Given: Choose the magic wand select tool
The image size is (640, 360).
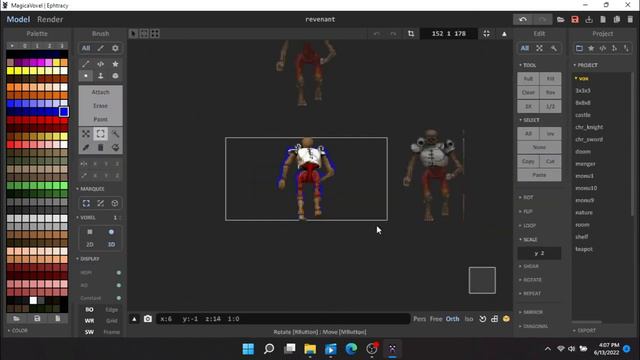Looking at the screenshot, I should coord(116,133).
